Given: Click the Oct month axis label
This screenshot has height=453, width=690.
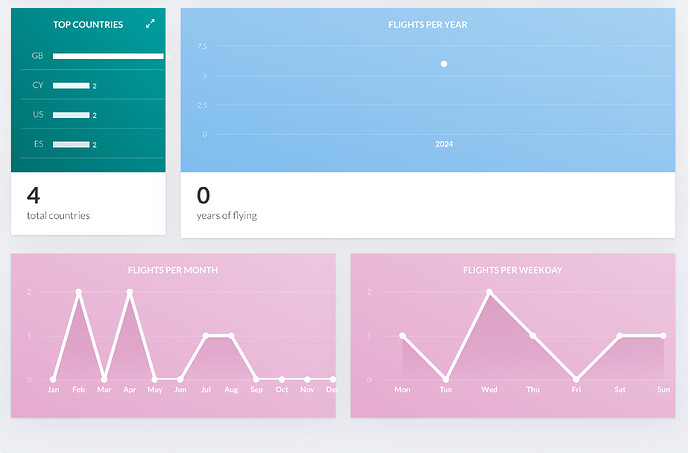Looking at the screenshot, I should (282, 390).
